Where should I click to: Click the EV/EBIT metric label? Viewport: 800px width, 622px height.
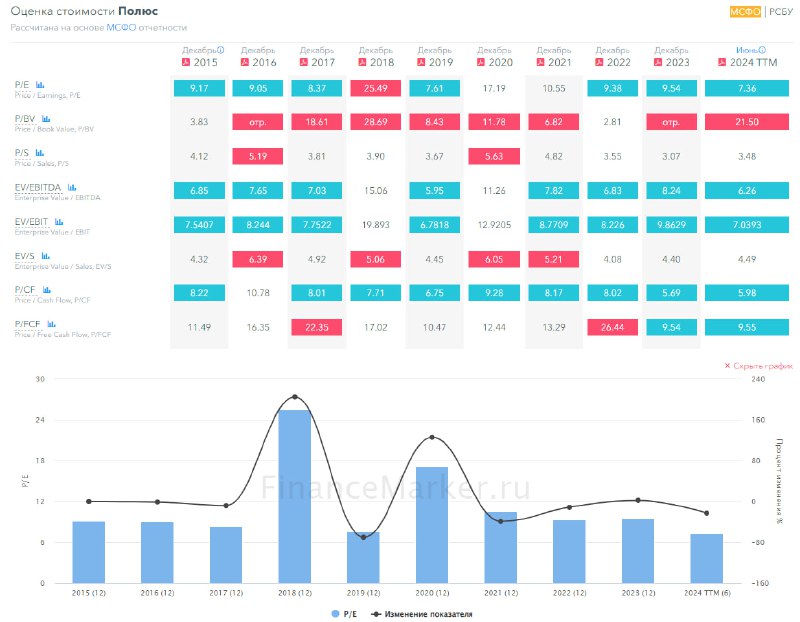coord(32,221)
